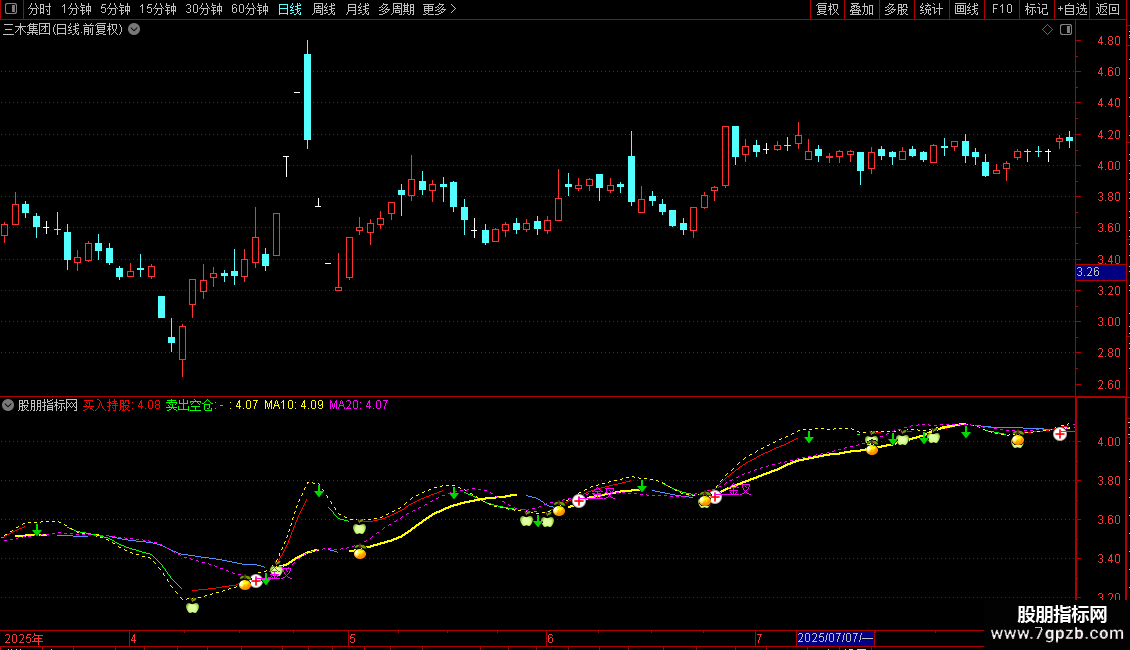The width and height of the screenshot is (1130, 650).
Task: Click the month 4 marker on timeline
Action: click(x=133, y=638)
